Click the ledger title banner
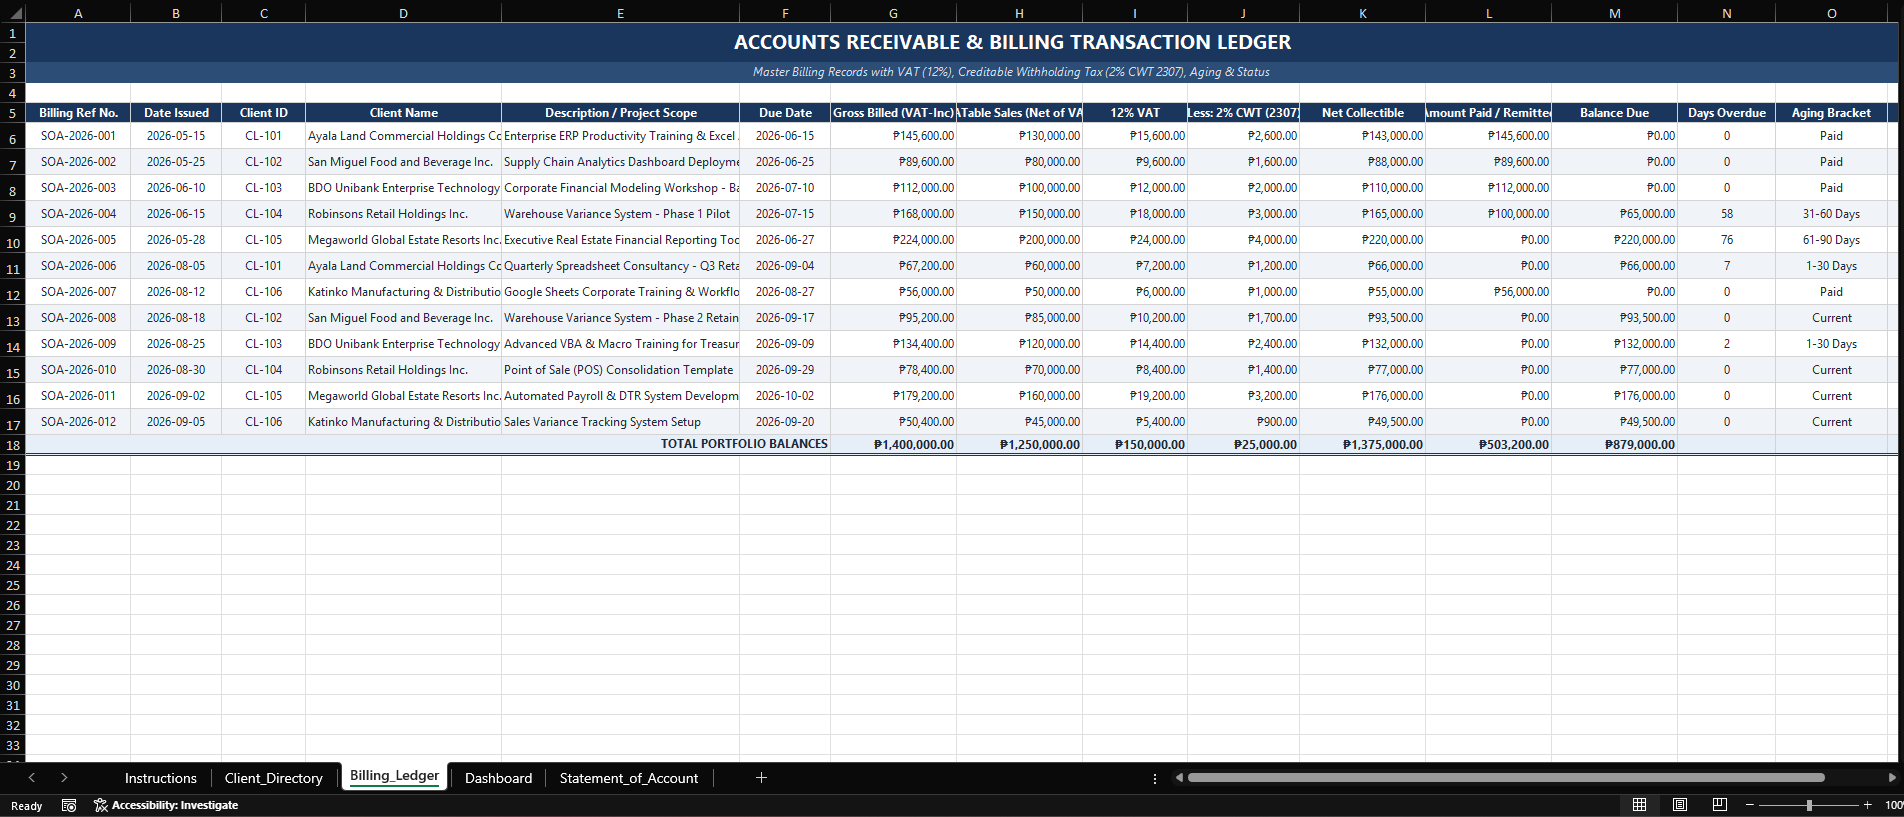The height and width of the screenshot is (817, 1904). click(1012, 42)
